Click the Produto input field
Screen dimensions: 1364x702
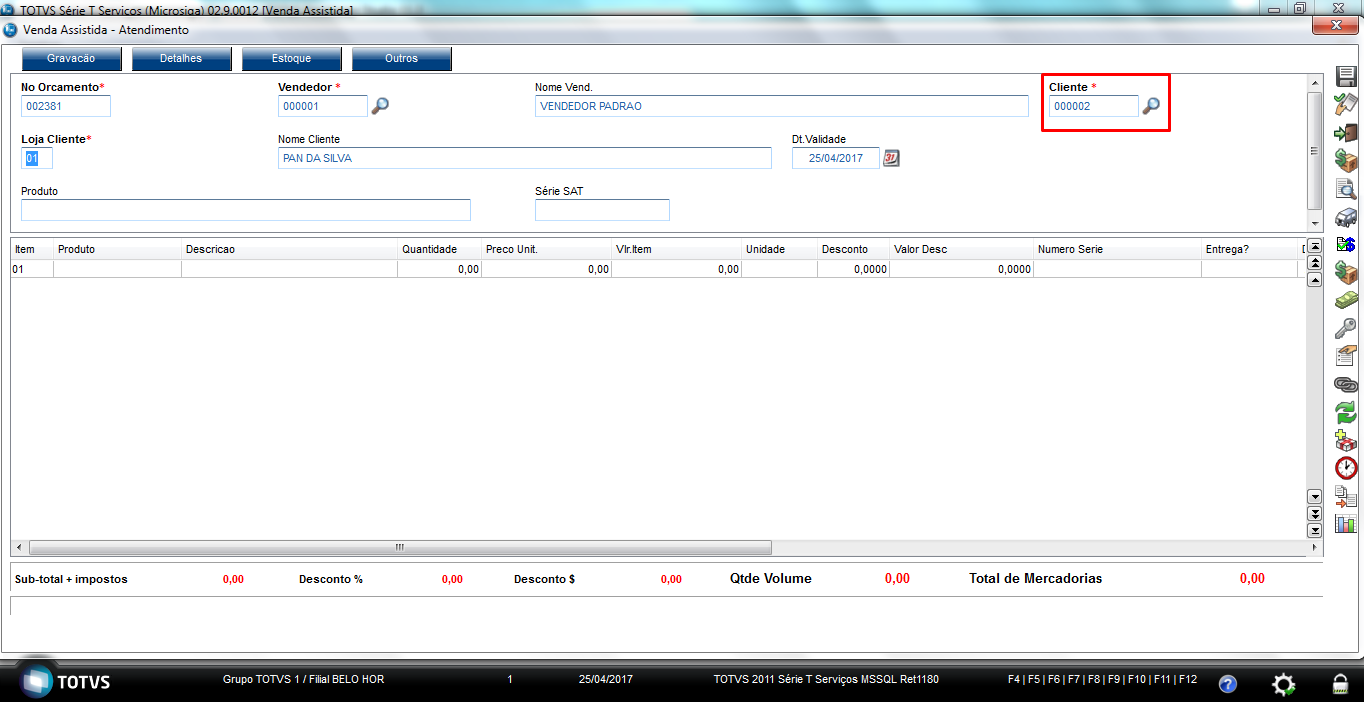246,210
